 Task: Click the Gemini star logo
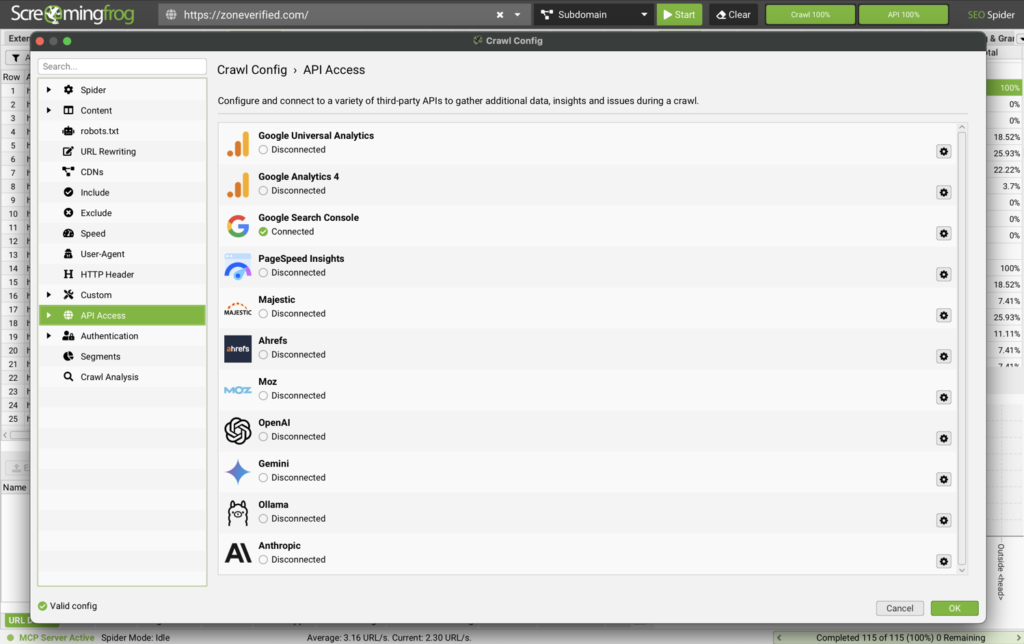pos(238,472)
